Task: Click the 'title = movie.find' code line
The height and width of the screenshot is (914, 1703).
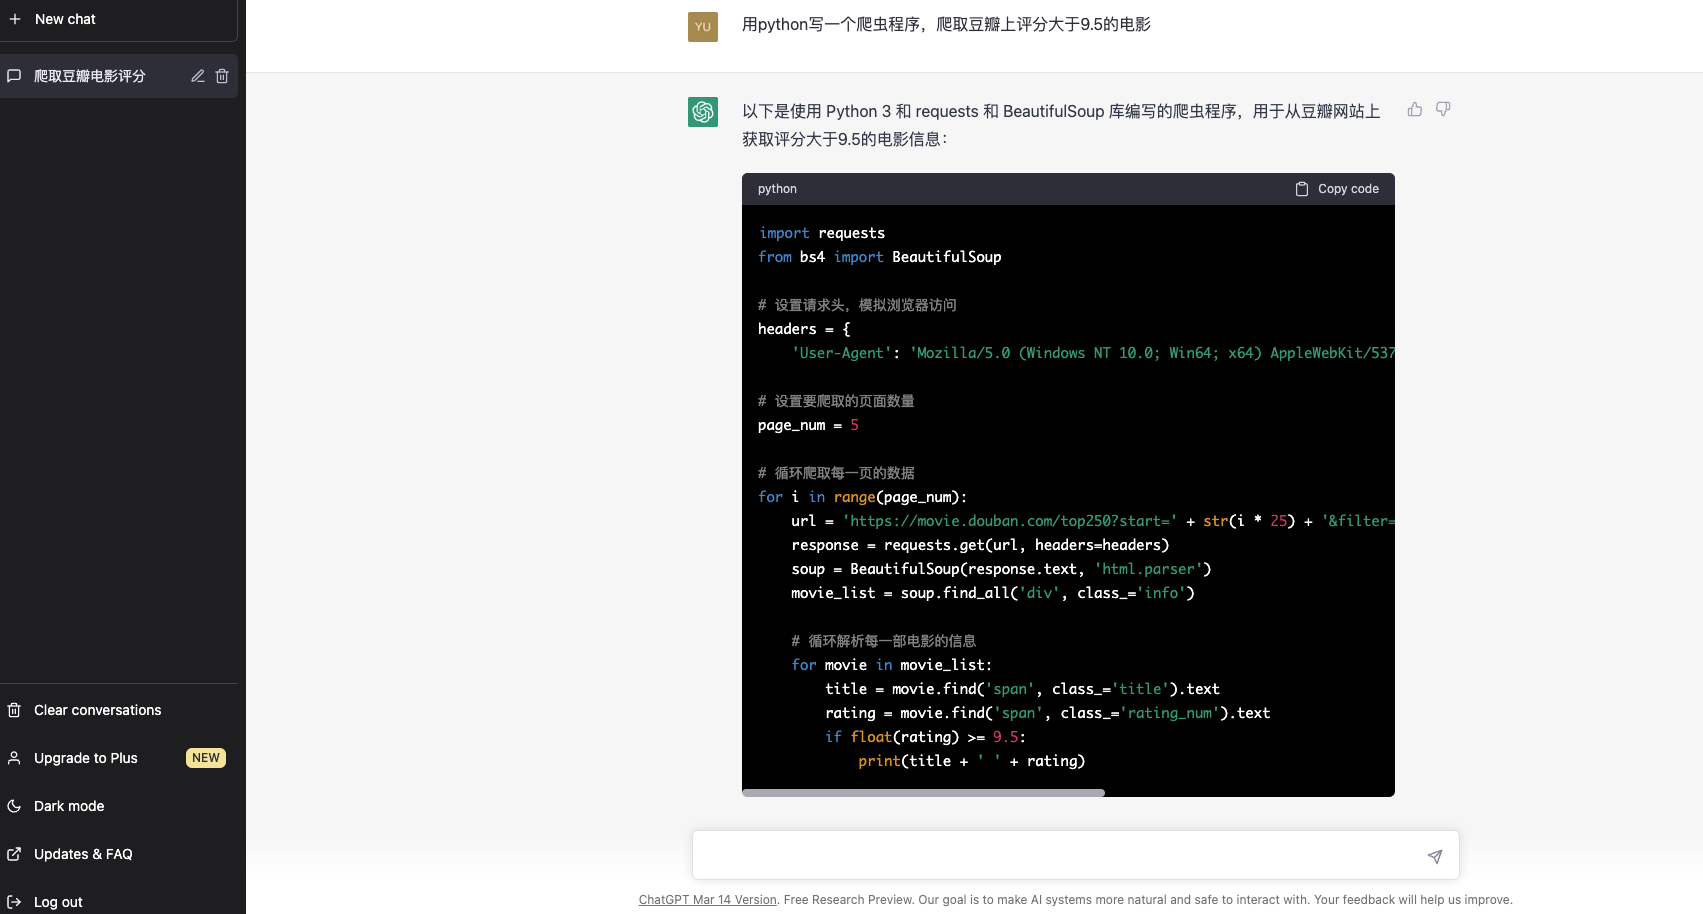Action: pyautogui.click(x=1022, y=689)
